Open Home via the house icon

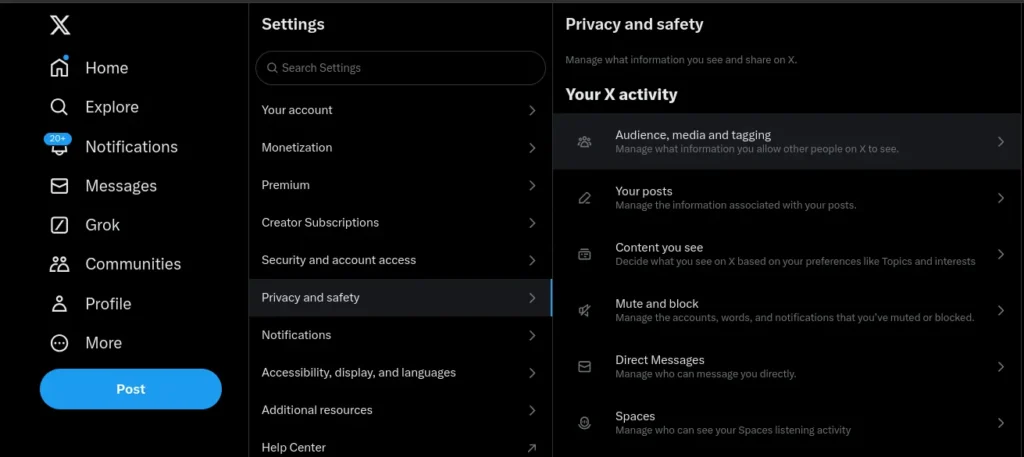[60, 68]
